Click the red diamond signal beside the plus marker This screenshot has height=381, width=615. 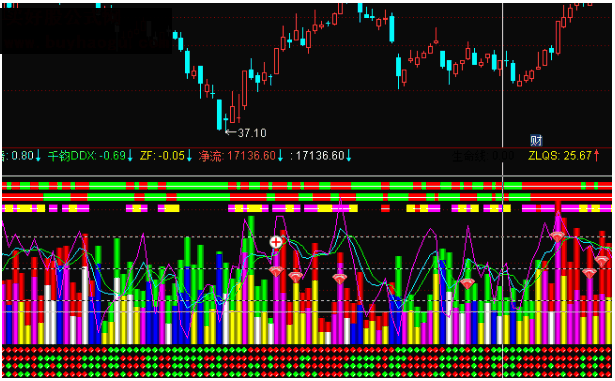click(277, 271)
